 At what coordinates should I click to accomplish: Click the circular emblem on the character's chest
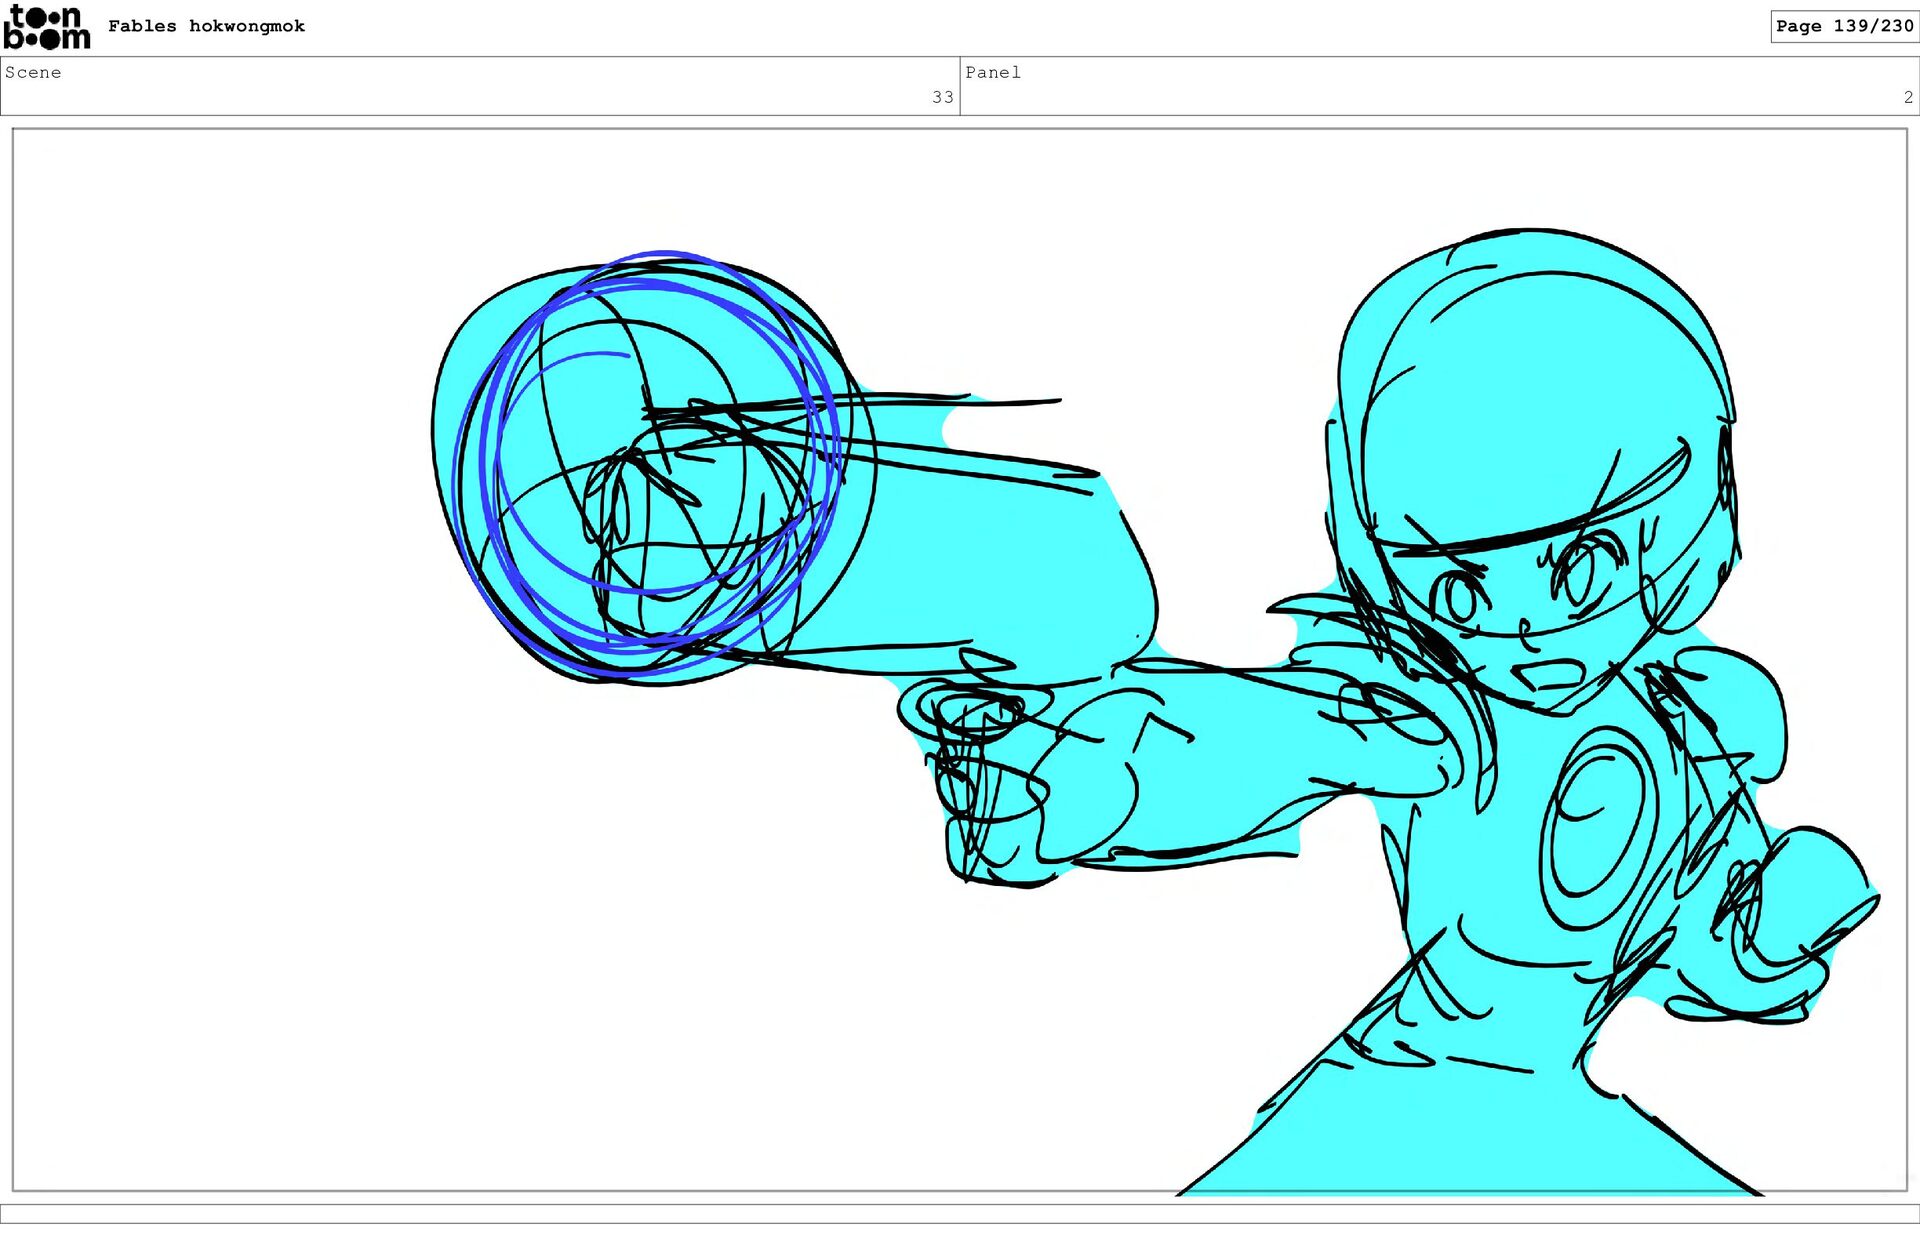point(1598,825)
